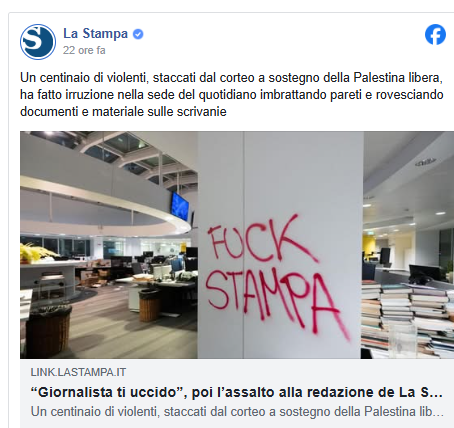Click the blue TV screen in photo
454x428 pixels.
[180, 206]
